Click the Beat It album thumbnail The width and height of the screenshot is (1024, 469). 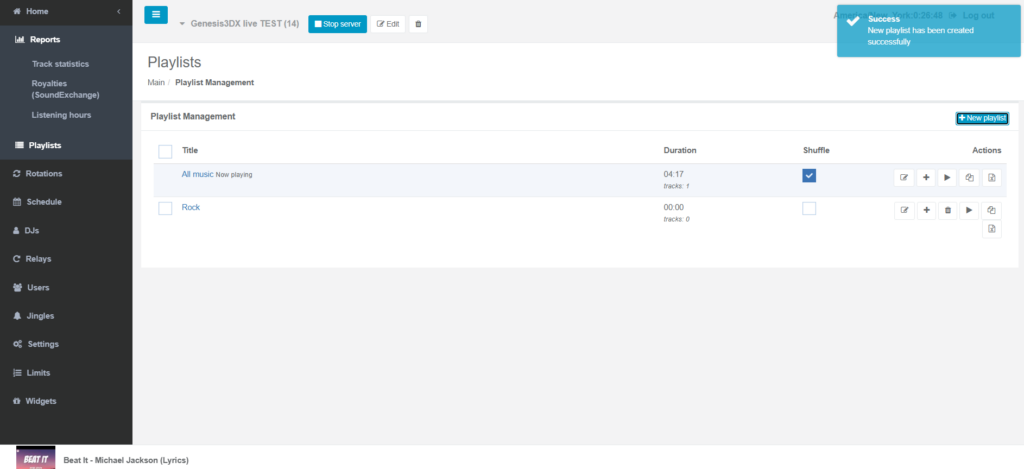click(35, 458)
